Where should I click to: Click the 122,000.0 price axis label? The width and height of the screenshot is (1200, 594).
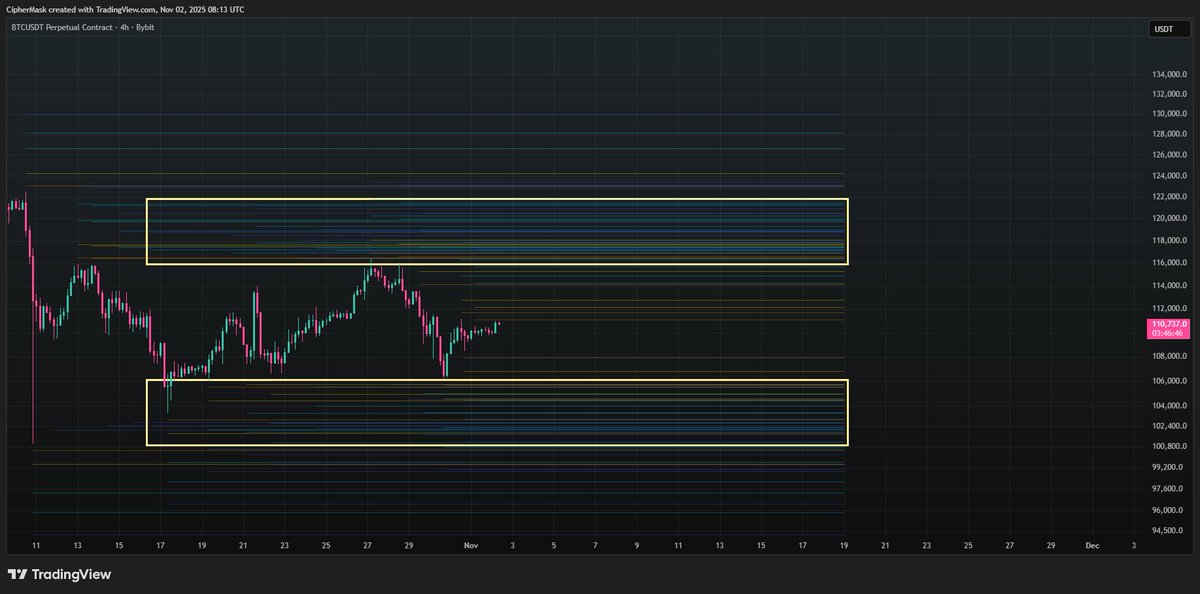pos(1170,197)
